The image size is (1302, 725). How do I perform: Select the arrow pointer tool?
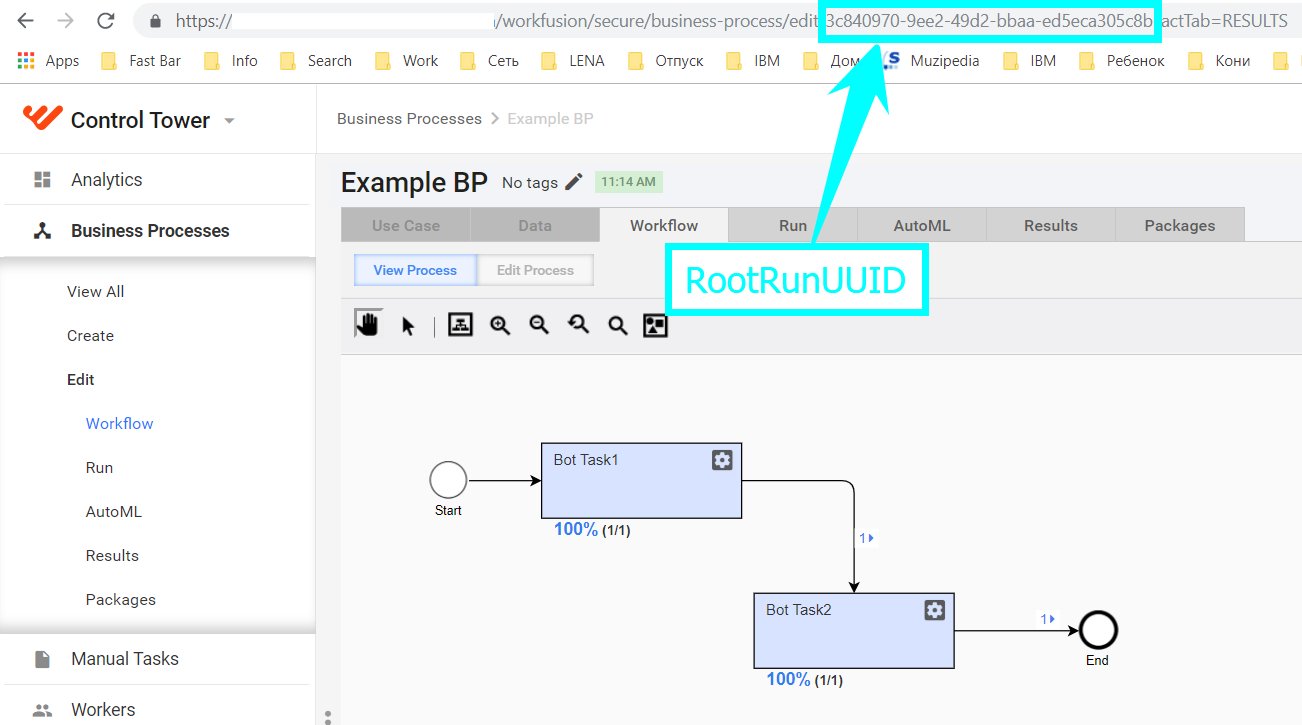[x=408, y=326]
